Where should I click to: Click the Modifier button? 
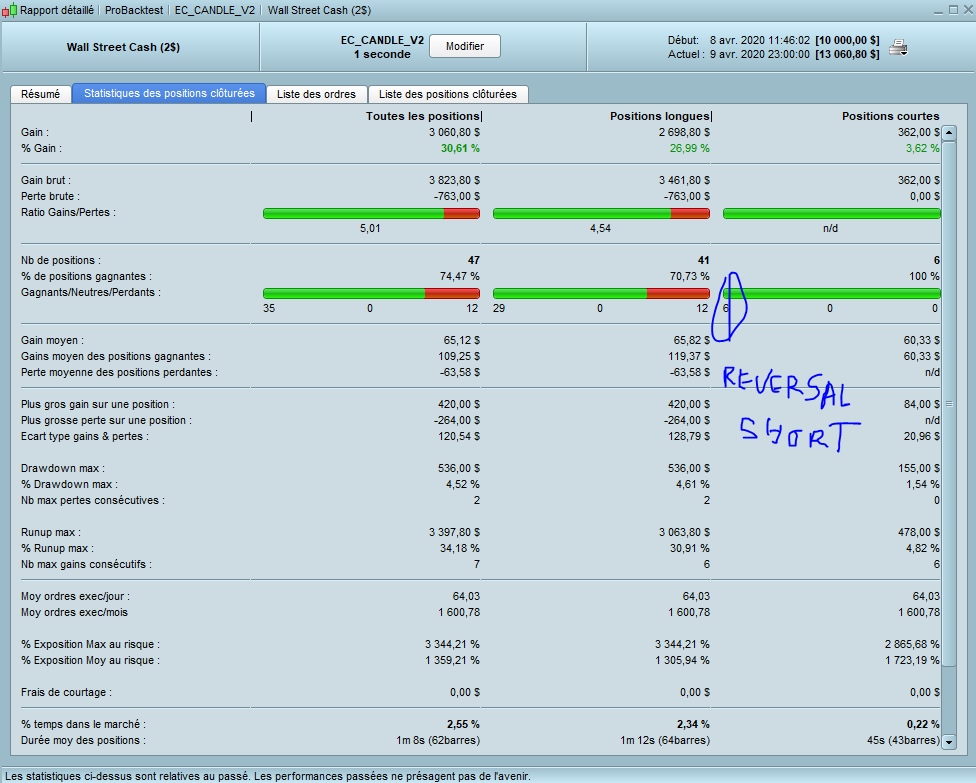(464, 46)
